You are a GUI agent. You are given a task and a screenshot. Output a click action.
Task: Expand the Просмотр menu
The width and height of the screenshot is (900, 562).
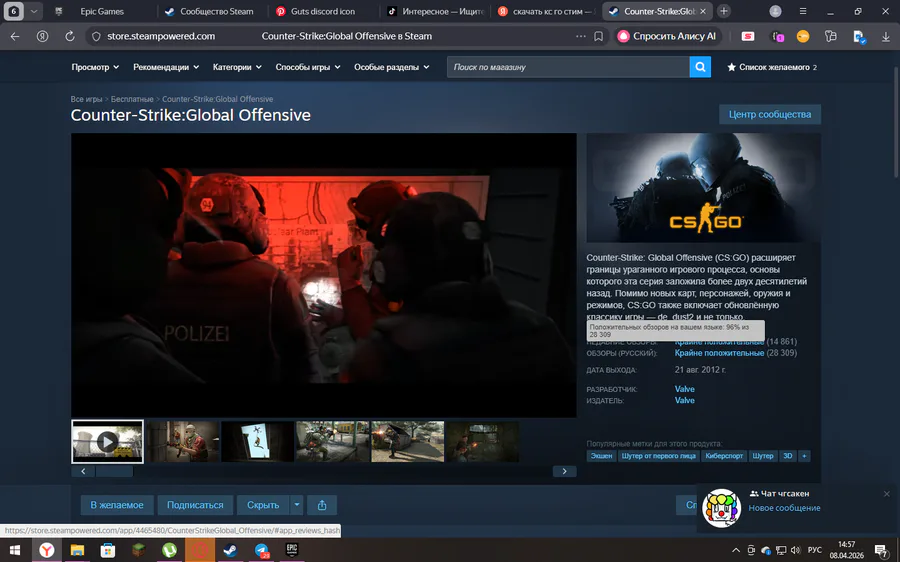pos(95,67)
